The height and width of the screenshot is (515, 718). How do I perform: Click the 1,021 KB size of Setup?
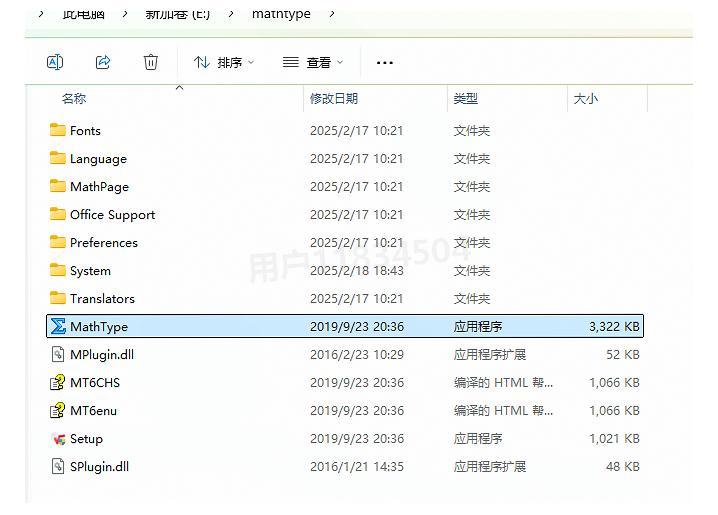[x=614, y=439]
